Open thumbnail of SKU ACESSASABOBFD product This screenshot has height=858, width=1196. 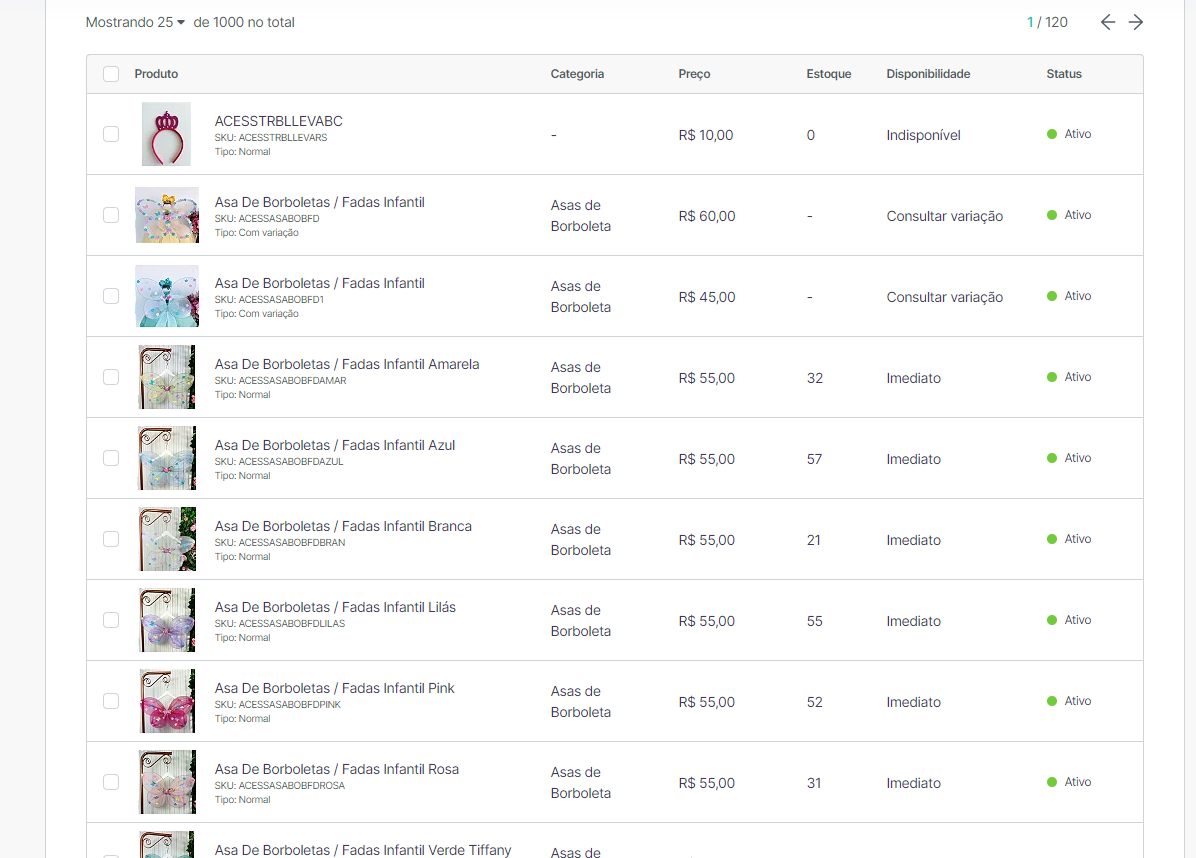click(x=167, y=215)
